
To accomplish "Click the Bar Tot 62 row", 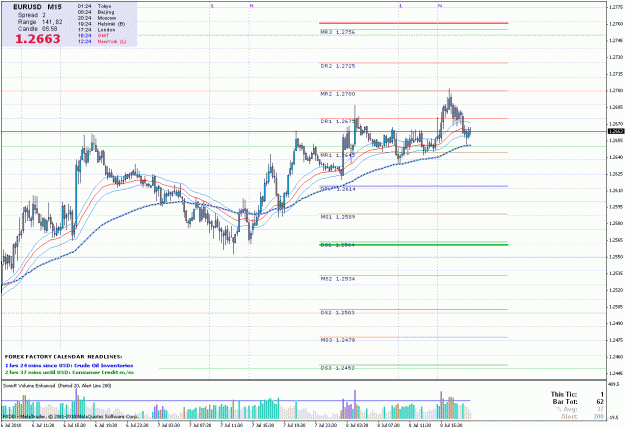I will (578, 401).
